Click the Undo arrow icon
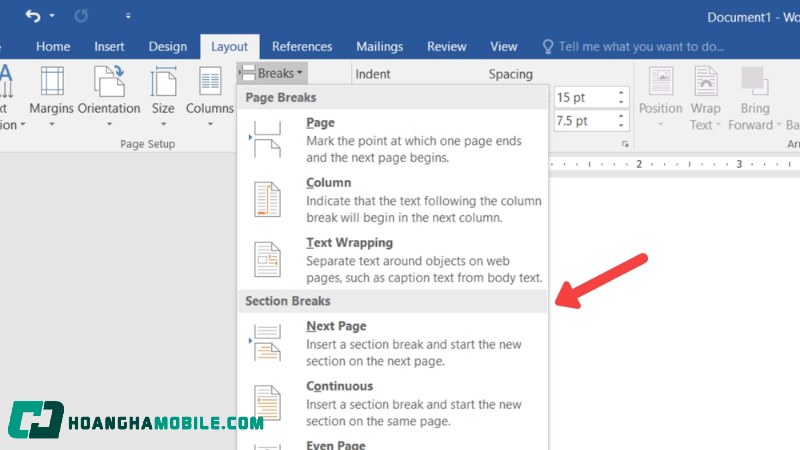 tap(33, 16)
